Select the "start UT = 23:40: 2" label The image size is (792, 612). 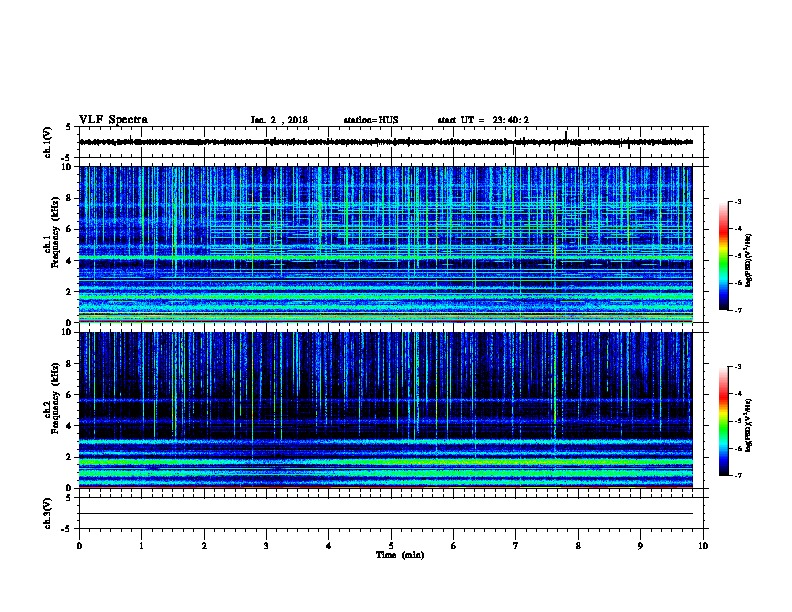point(483,120)
